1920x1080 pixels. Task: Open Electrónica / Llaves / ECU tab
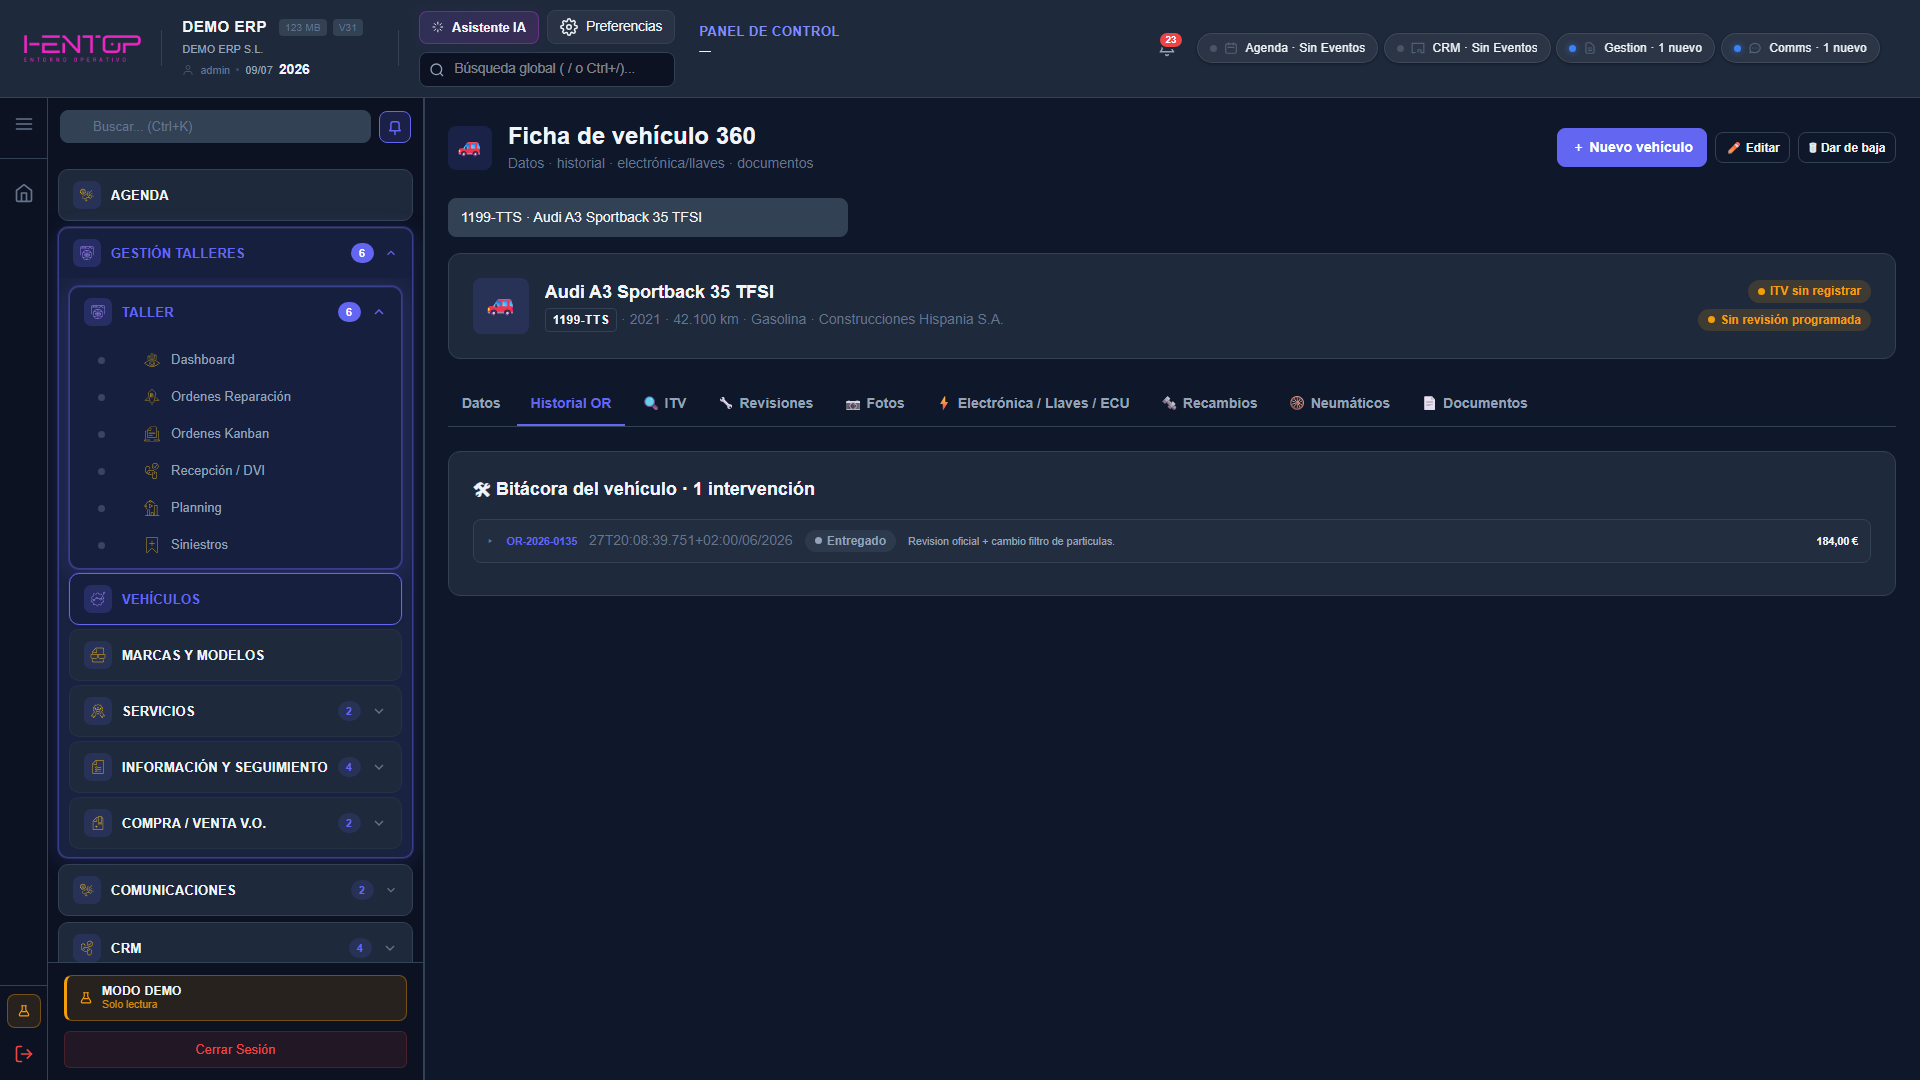click(x=1033, y=403)
